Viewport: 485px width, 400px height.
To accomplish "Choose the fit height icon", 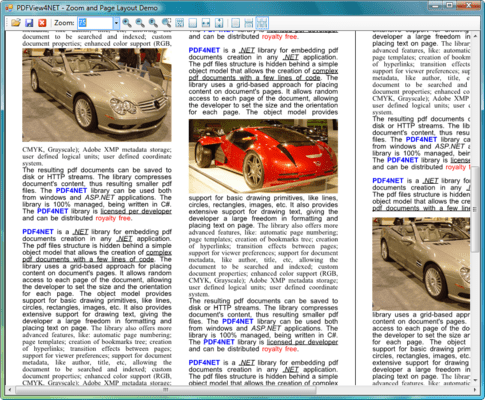I will tap(219, 23).
